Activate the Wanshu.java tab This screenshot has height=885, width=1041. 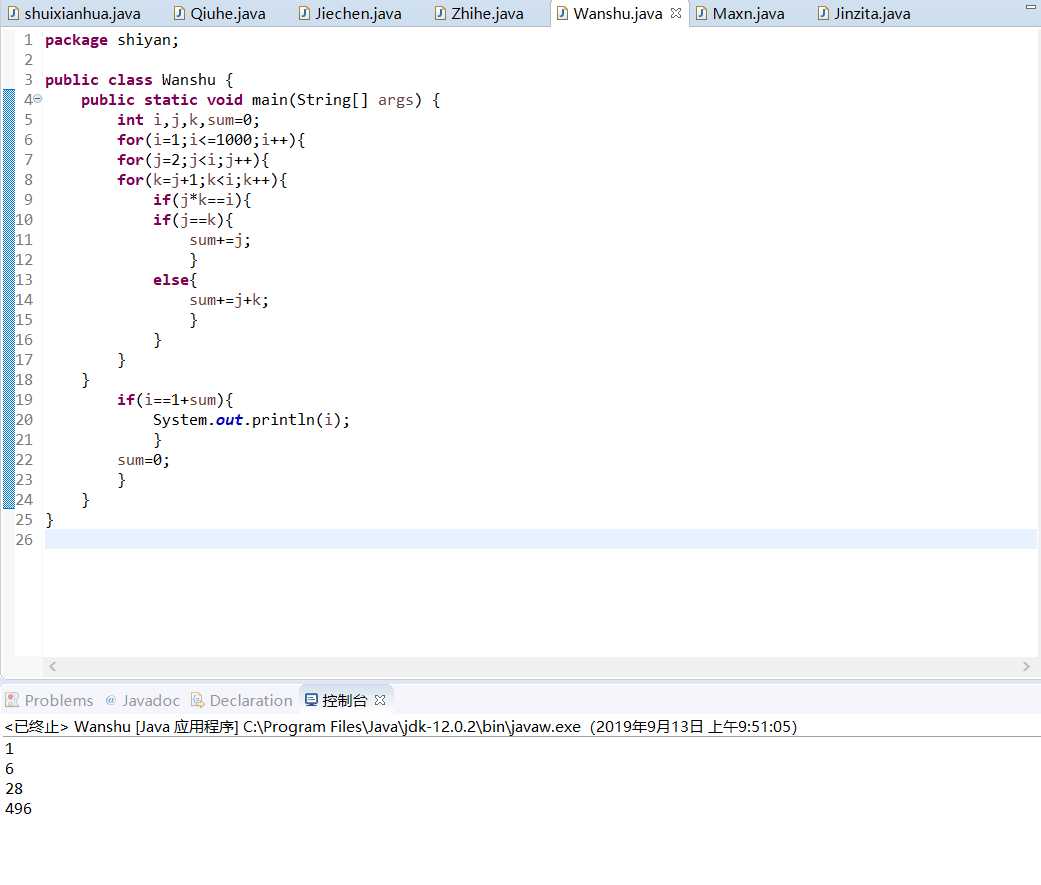point(617,13)
